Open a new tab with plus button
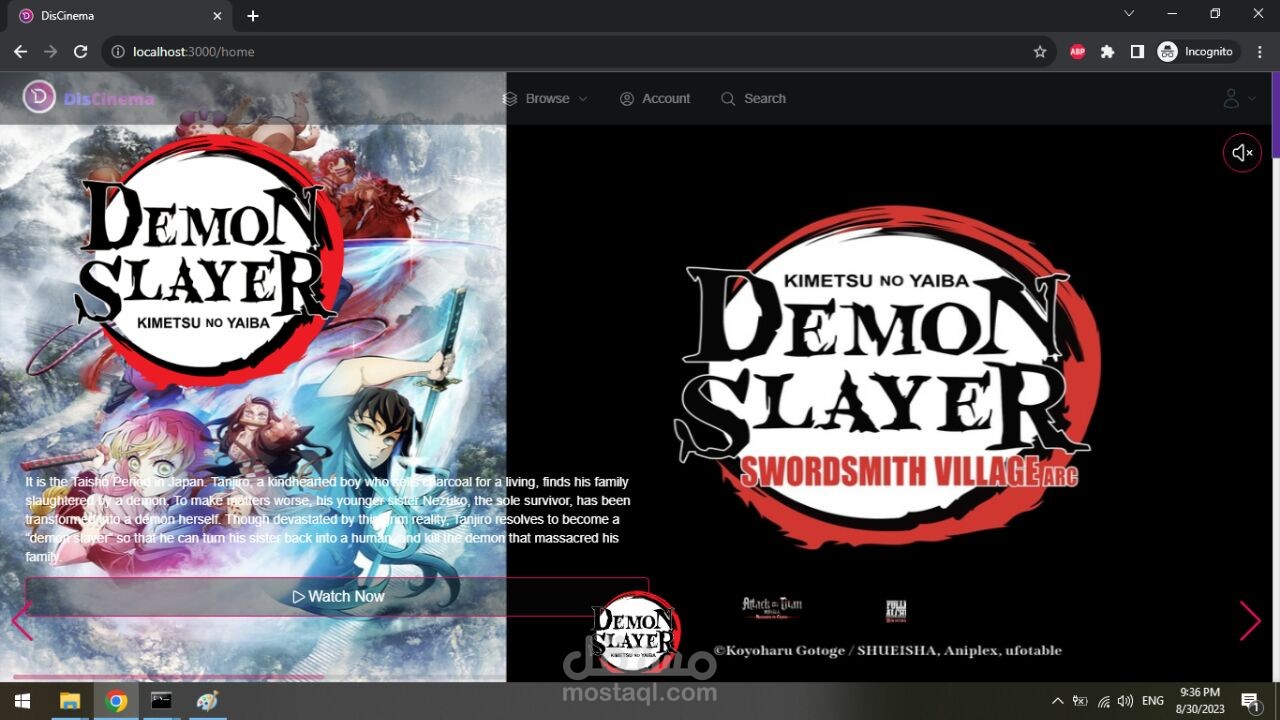The height and width of the screenshot is (720, 1280). 253,16
